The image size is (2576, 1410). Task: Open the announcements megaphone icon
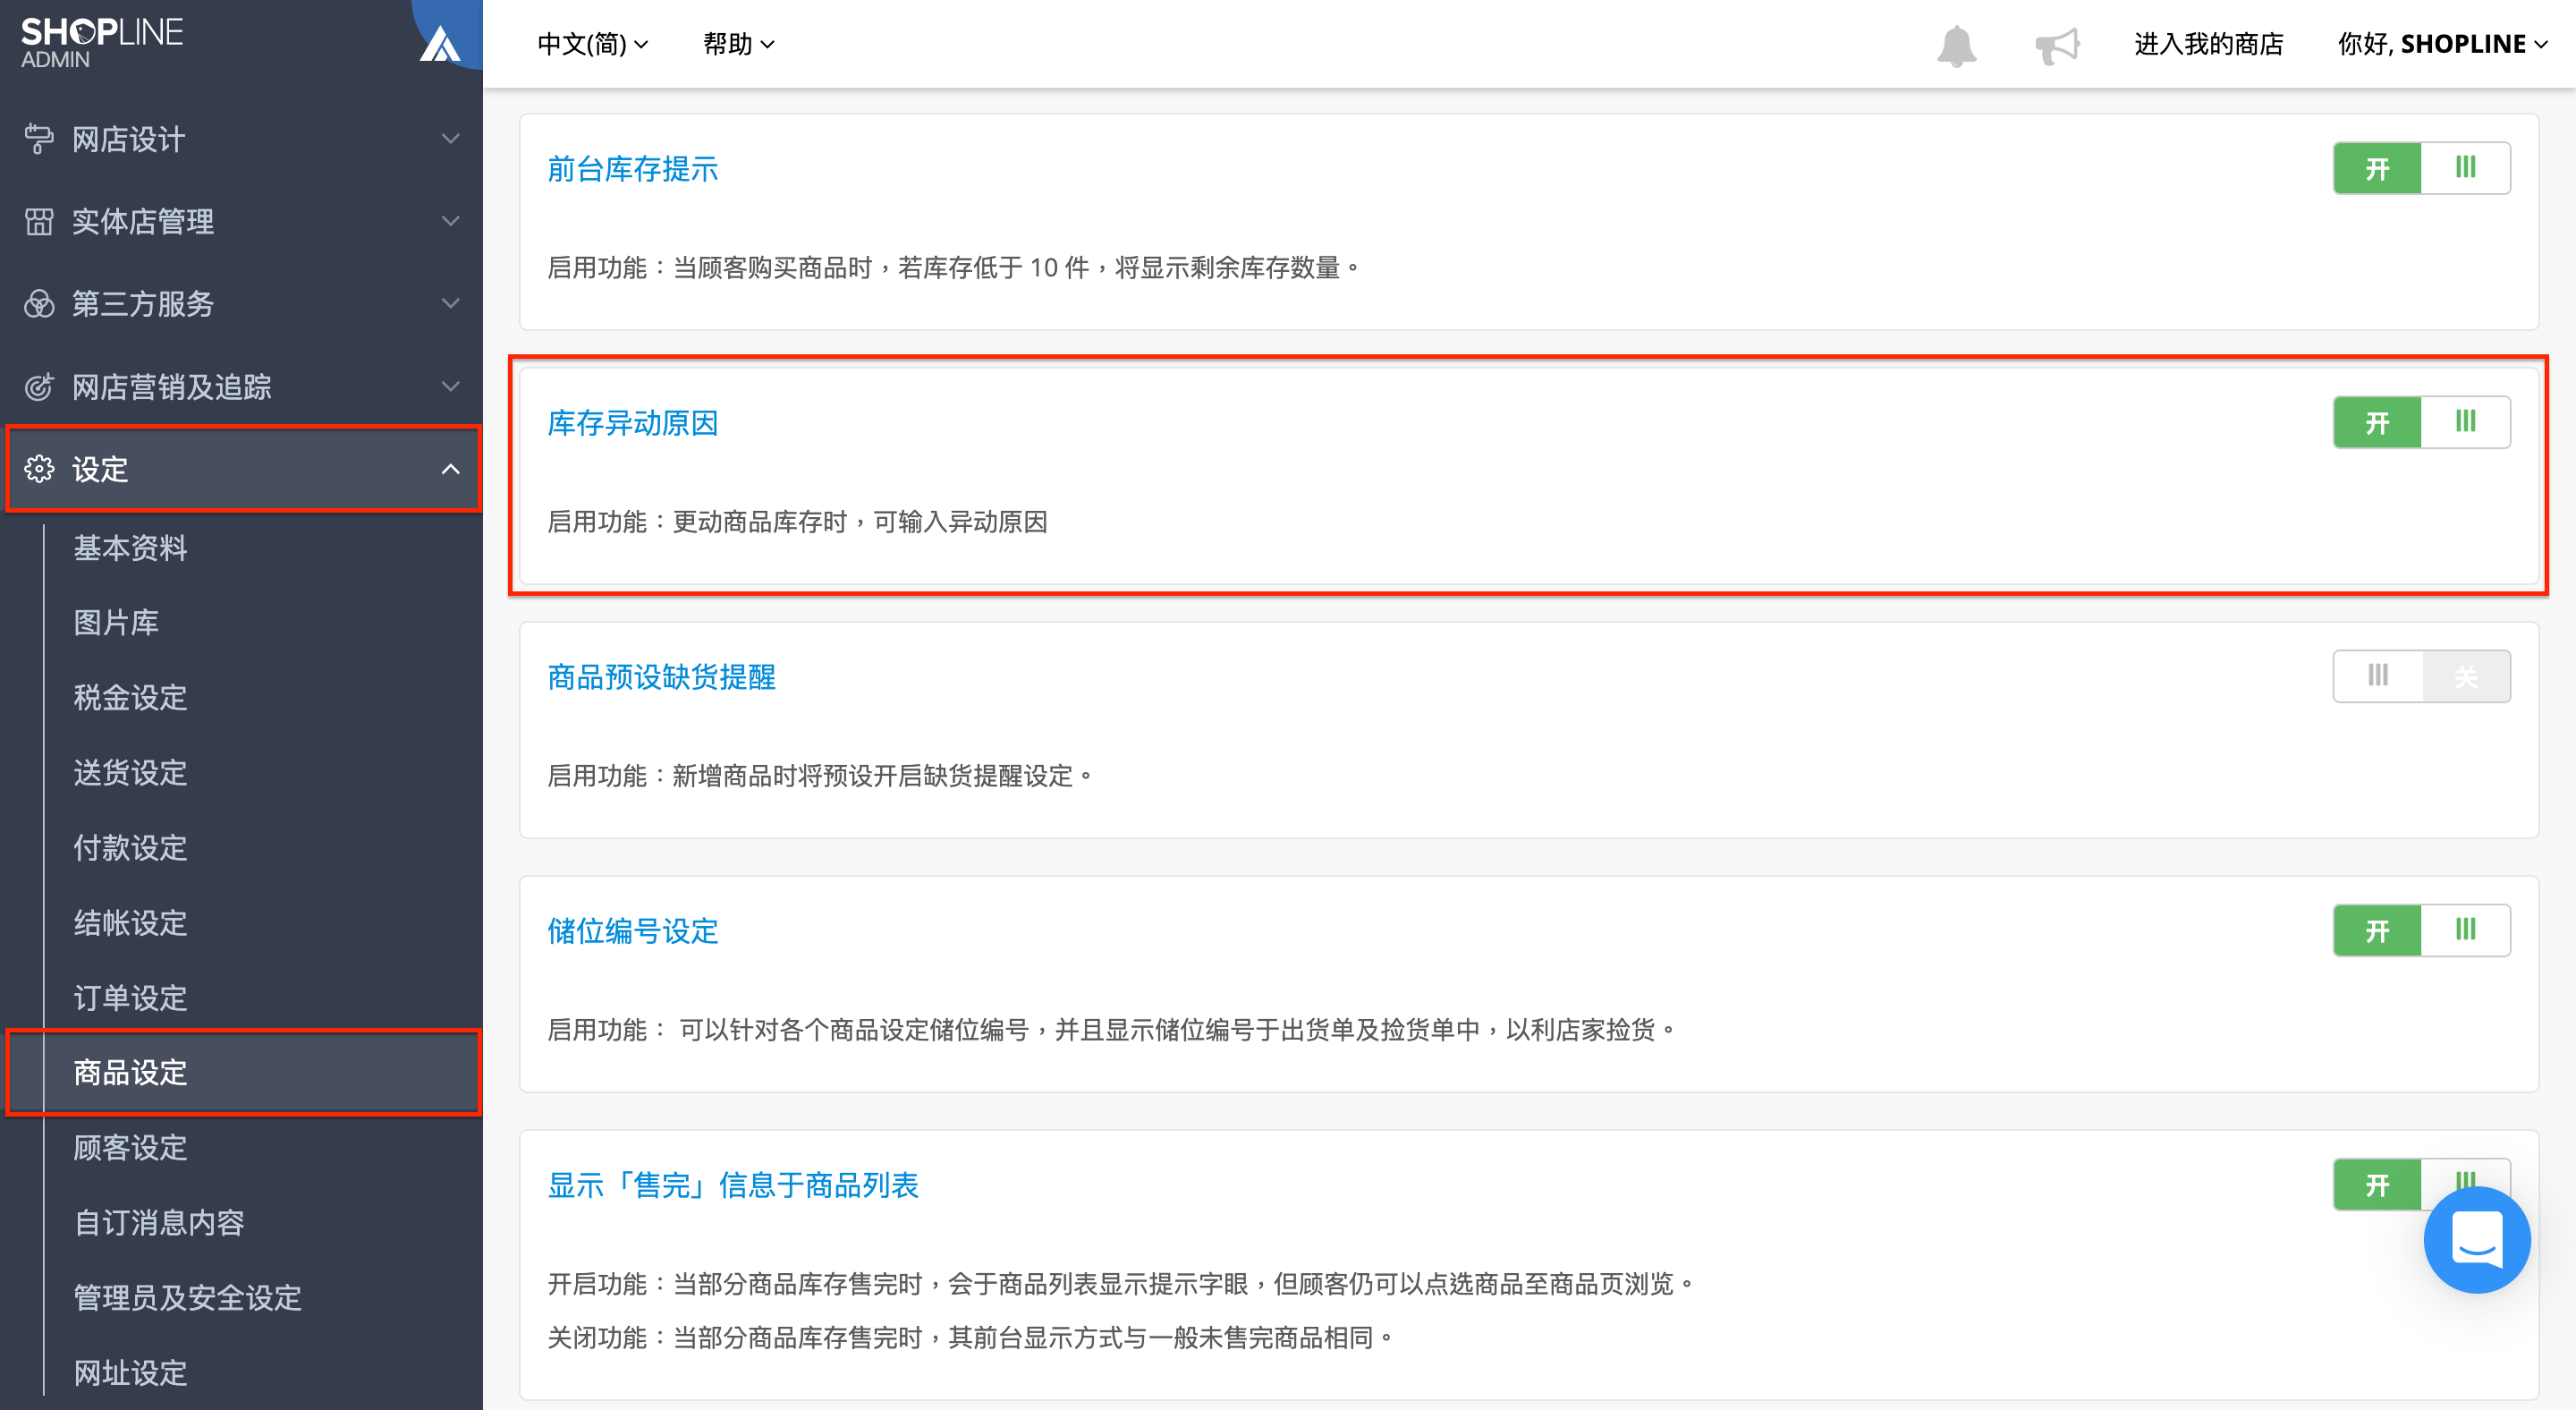2057,45
